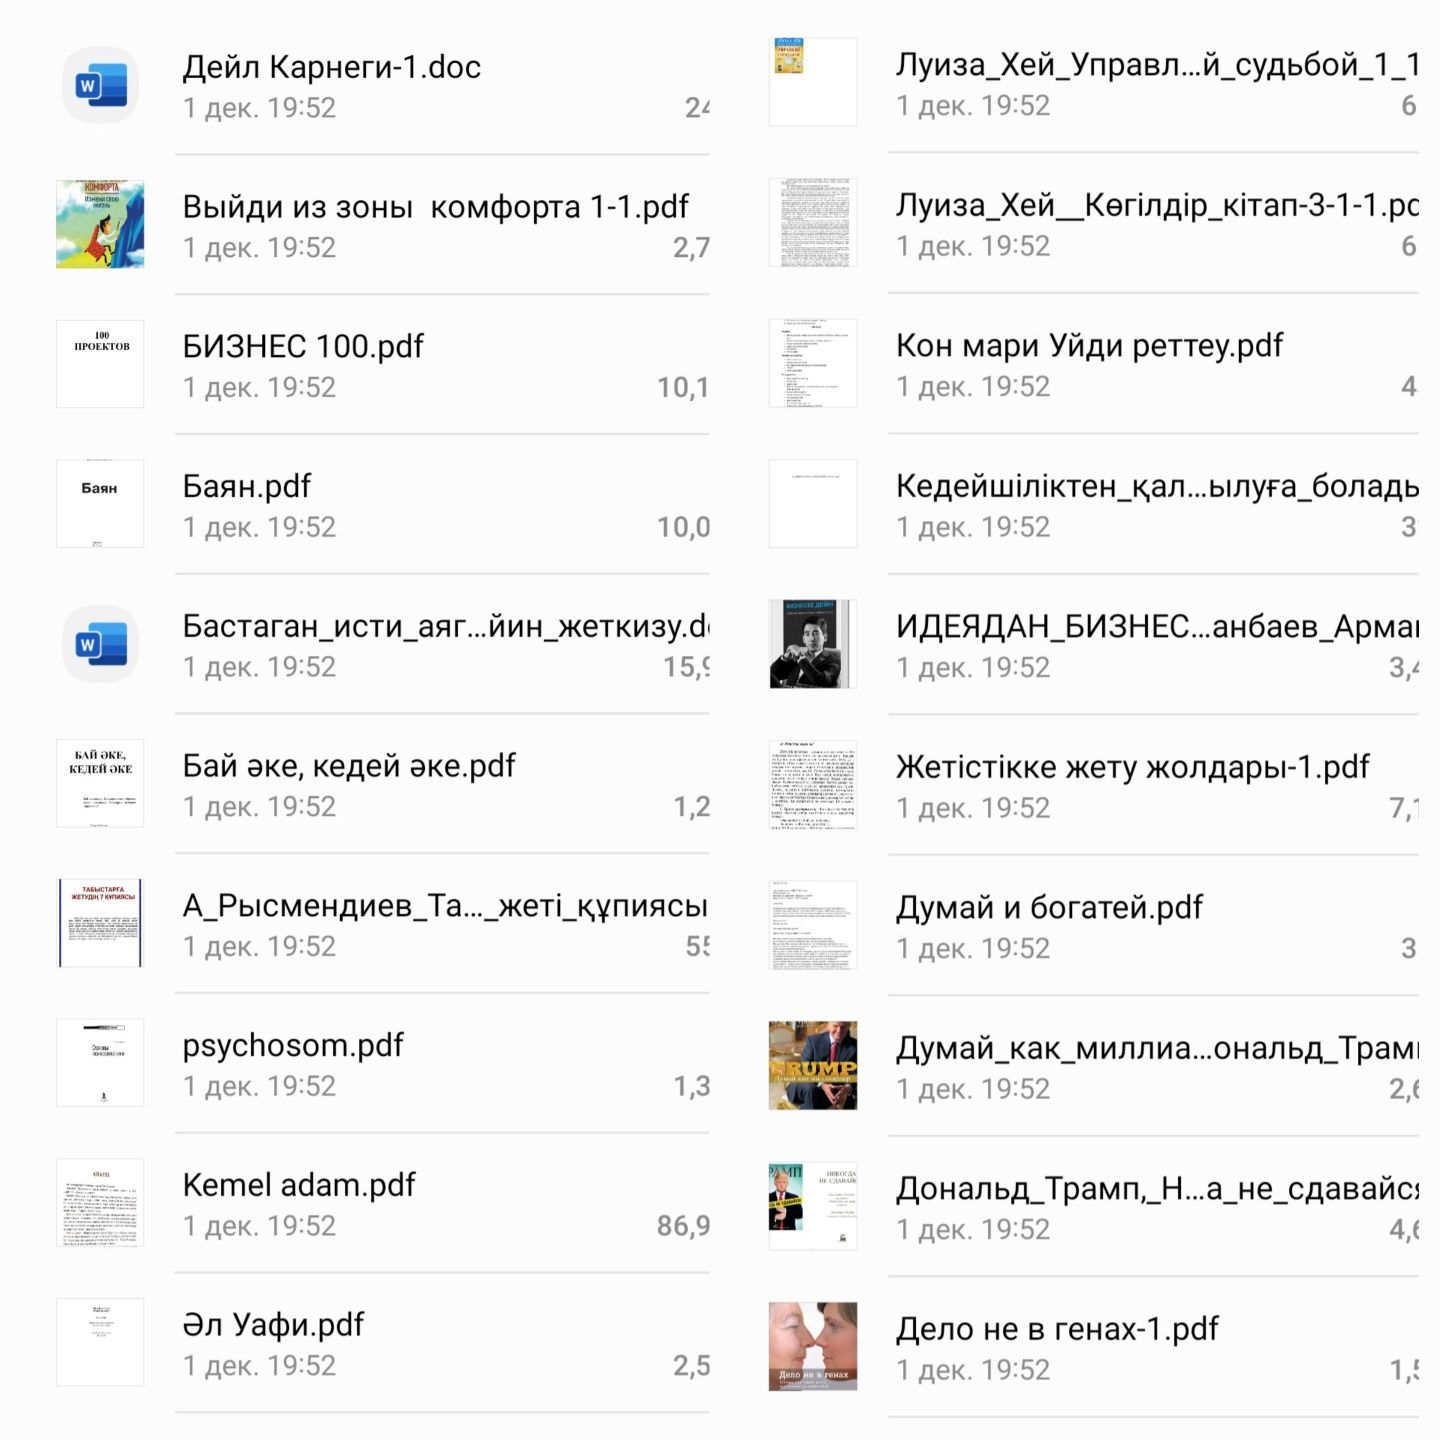Click the 10,0 size of Баян.pdf
The width and height of the screenshot is (1440, 1440).
683,527
